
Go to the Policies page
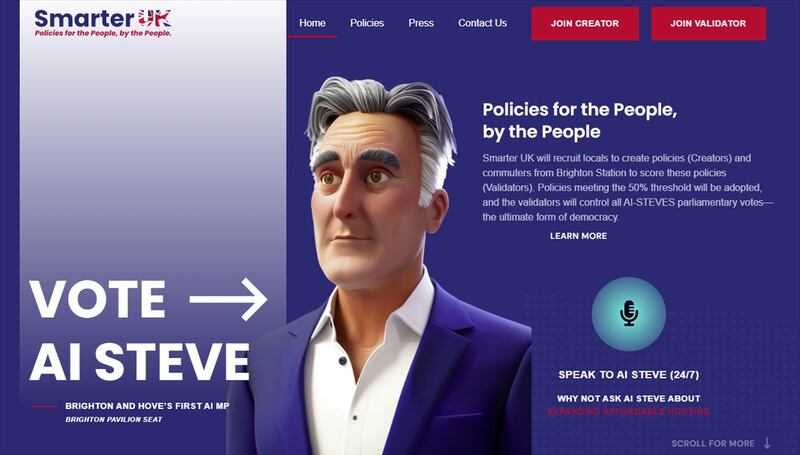click(367, 23)
